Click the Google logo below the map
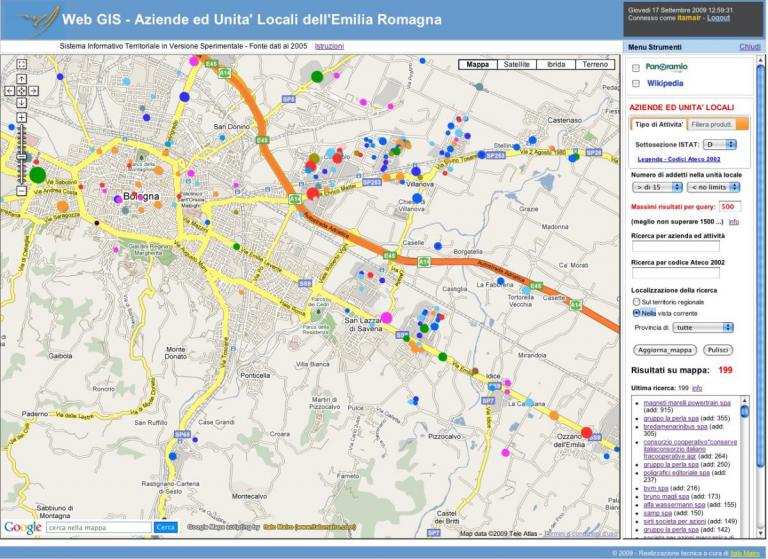The image size is (768, 559). click(23, 528)
